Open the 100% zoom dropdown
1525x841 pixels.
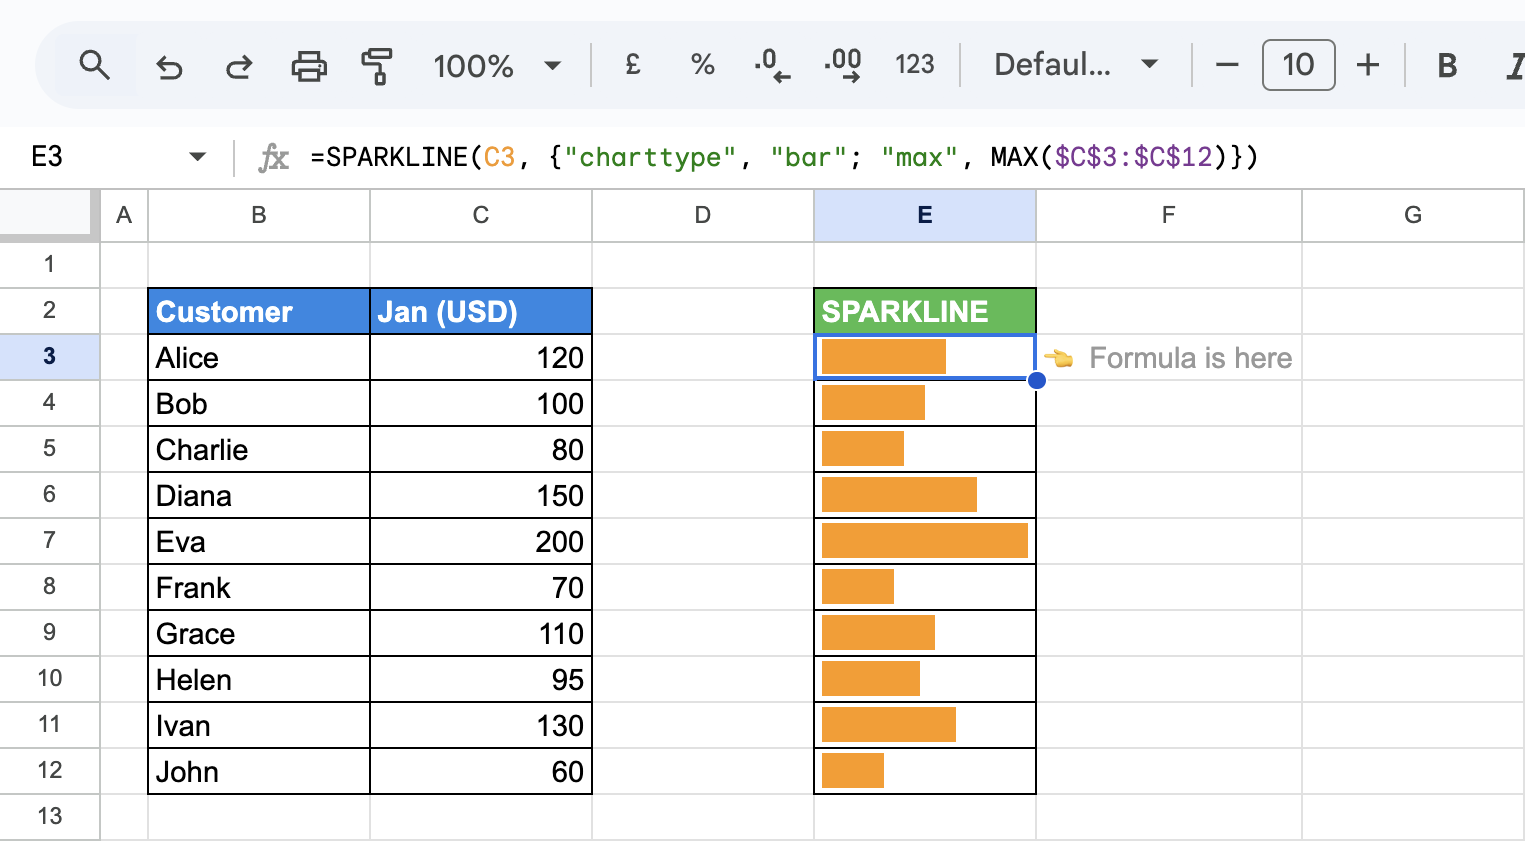(496, 66)
